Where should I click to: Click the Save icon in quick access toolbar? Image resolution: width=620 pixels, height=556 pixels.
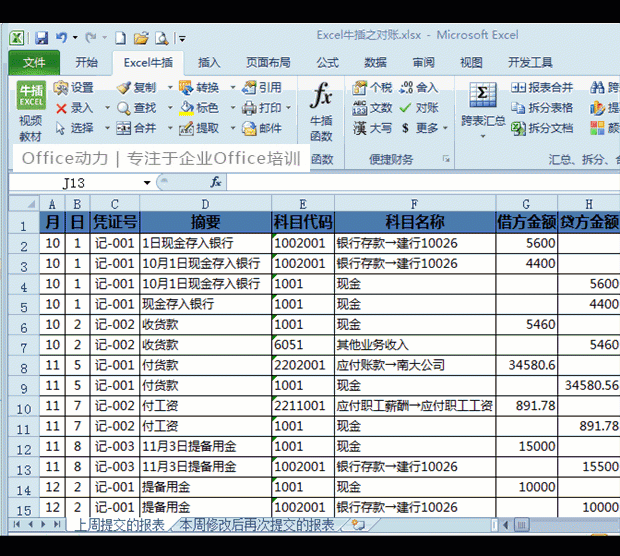coord(41,38)
